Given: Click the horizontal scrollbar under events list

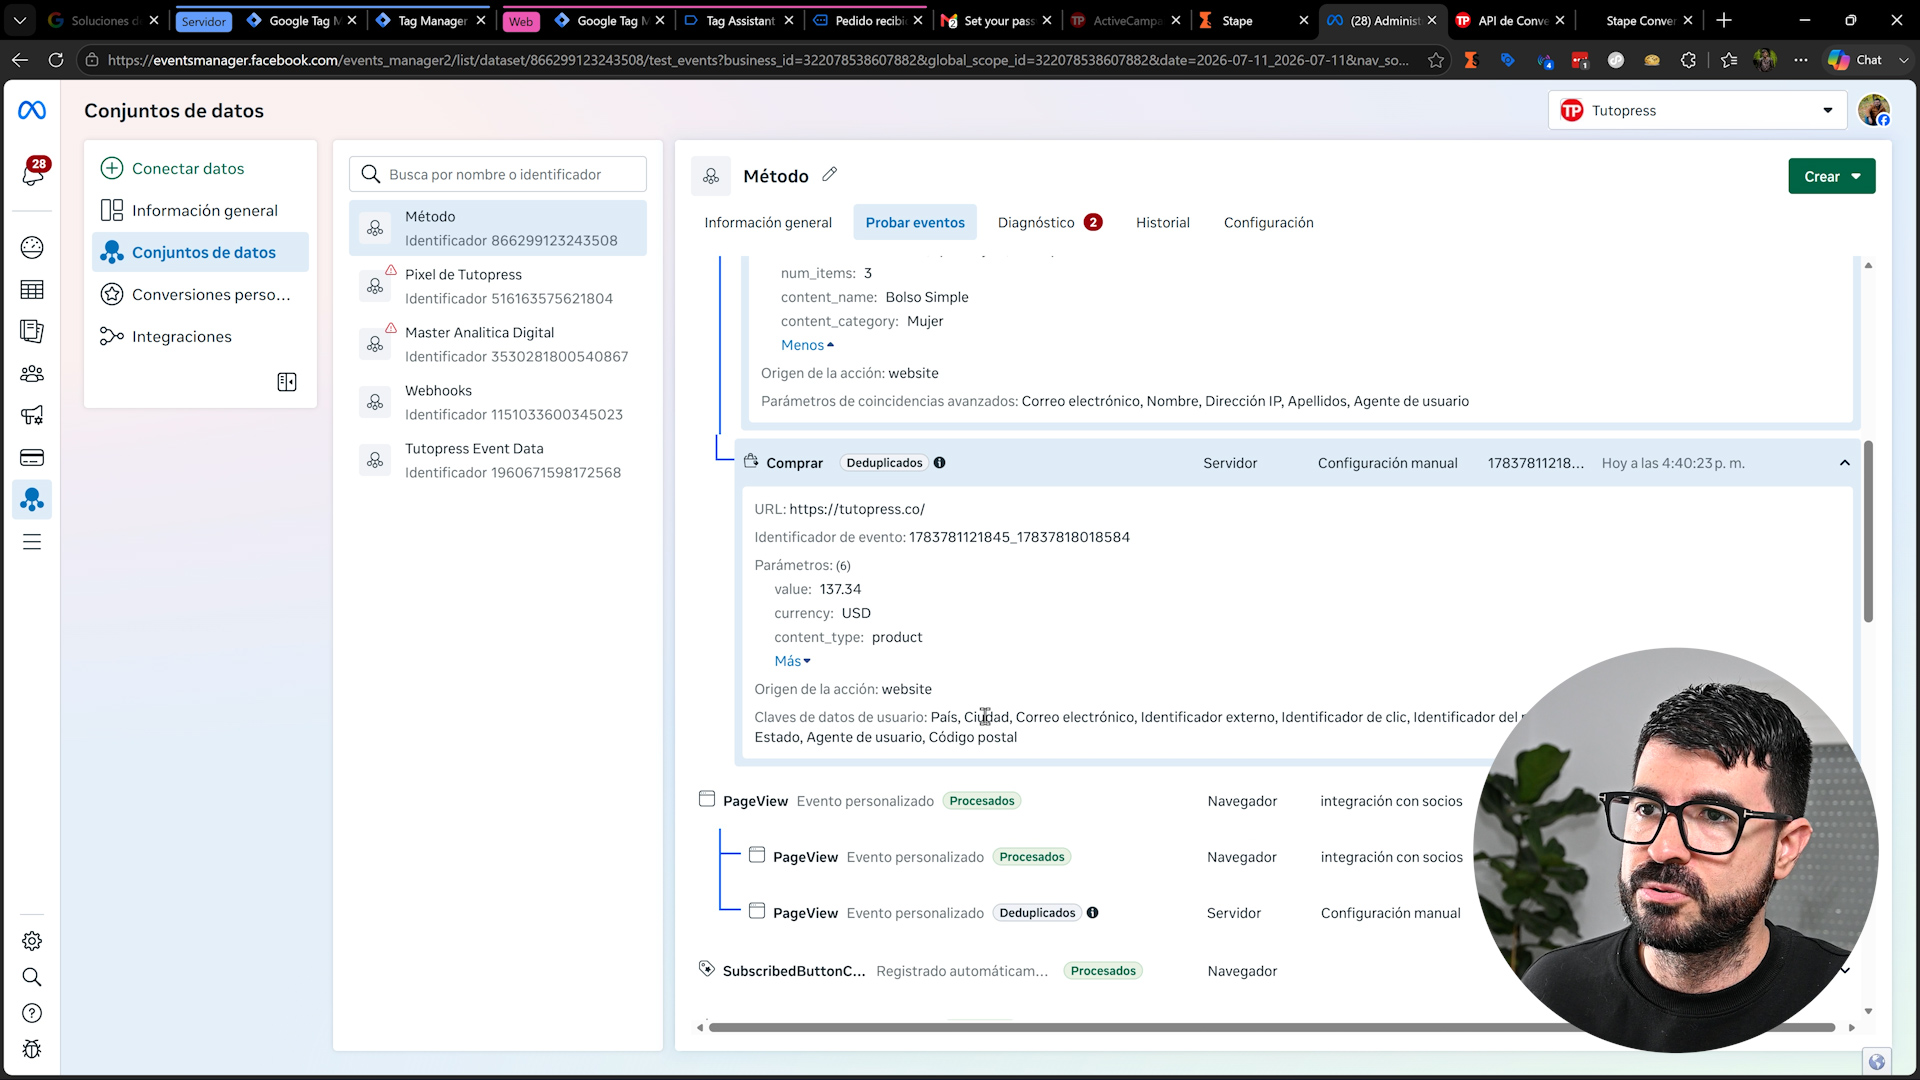Looking at the screenshot, I should tap(1271, 1027).
